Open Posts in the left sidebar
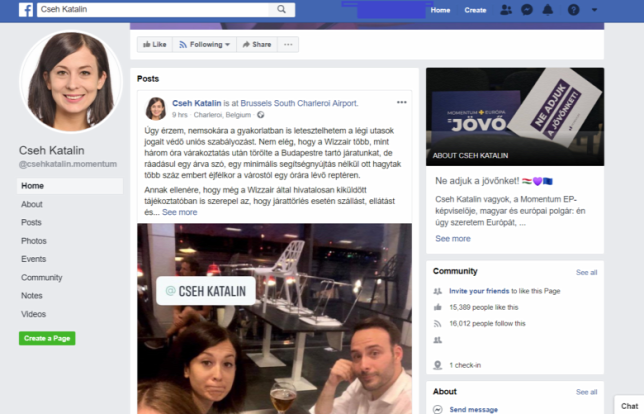644x414 pixels. [31, 222]
